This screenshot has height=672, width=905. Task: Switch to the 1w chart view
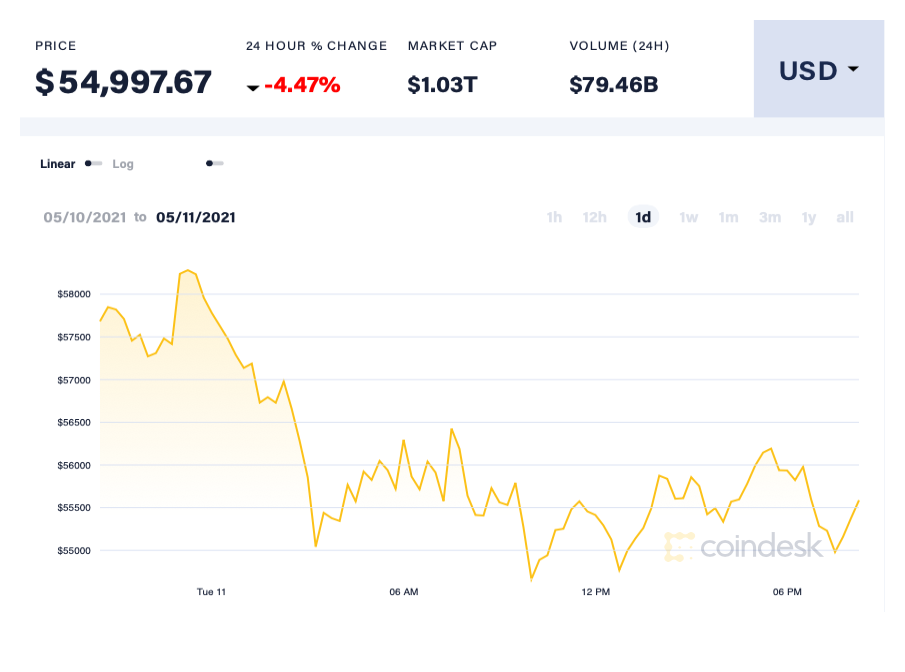coord(688,217)
